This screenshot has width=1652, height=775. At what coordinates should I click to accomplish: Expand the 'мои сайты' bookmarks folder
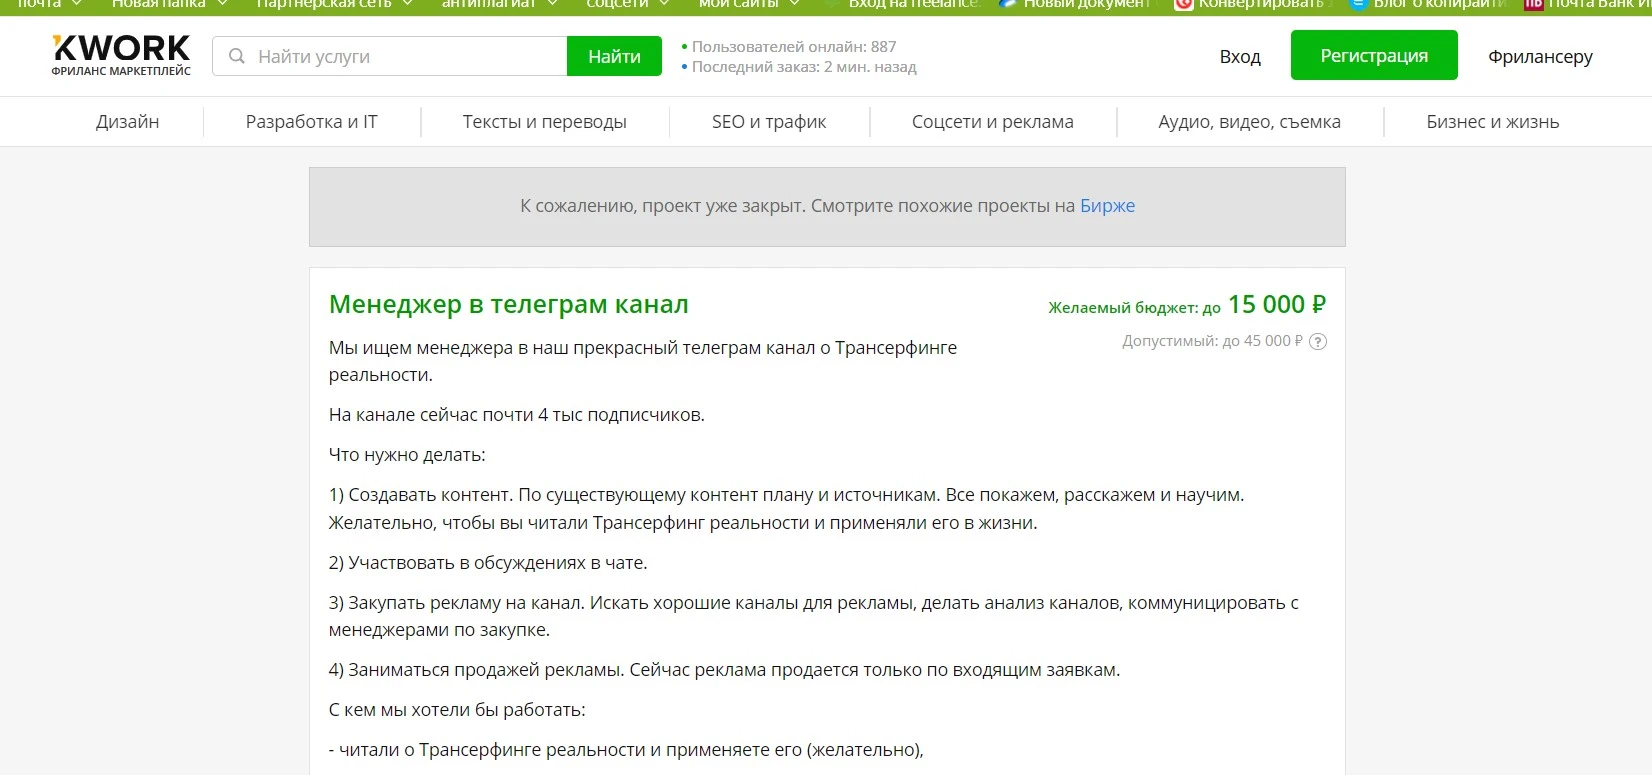tap(749, 5)
